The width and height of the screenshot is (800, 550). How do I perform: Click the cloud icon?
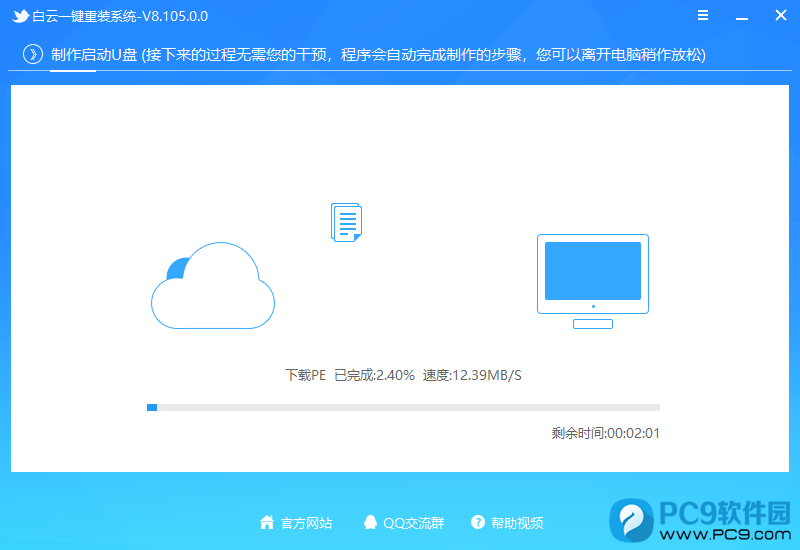tap(213, 286)
